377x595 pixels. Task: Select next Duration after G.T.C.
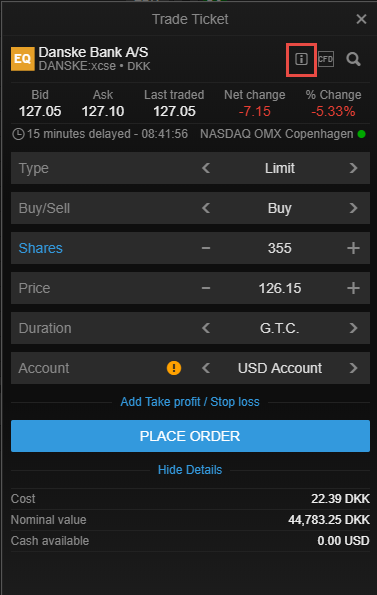(x=353, y=328)
